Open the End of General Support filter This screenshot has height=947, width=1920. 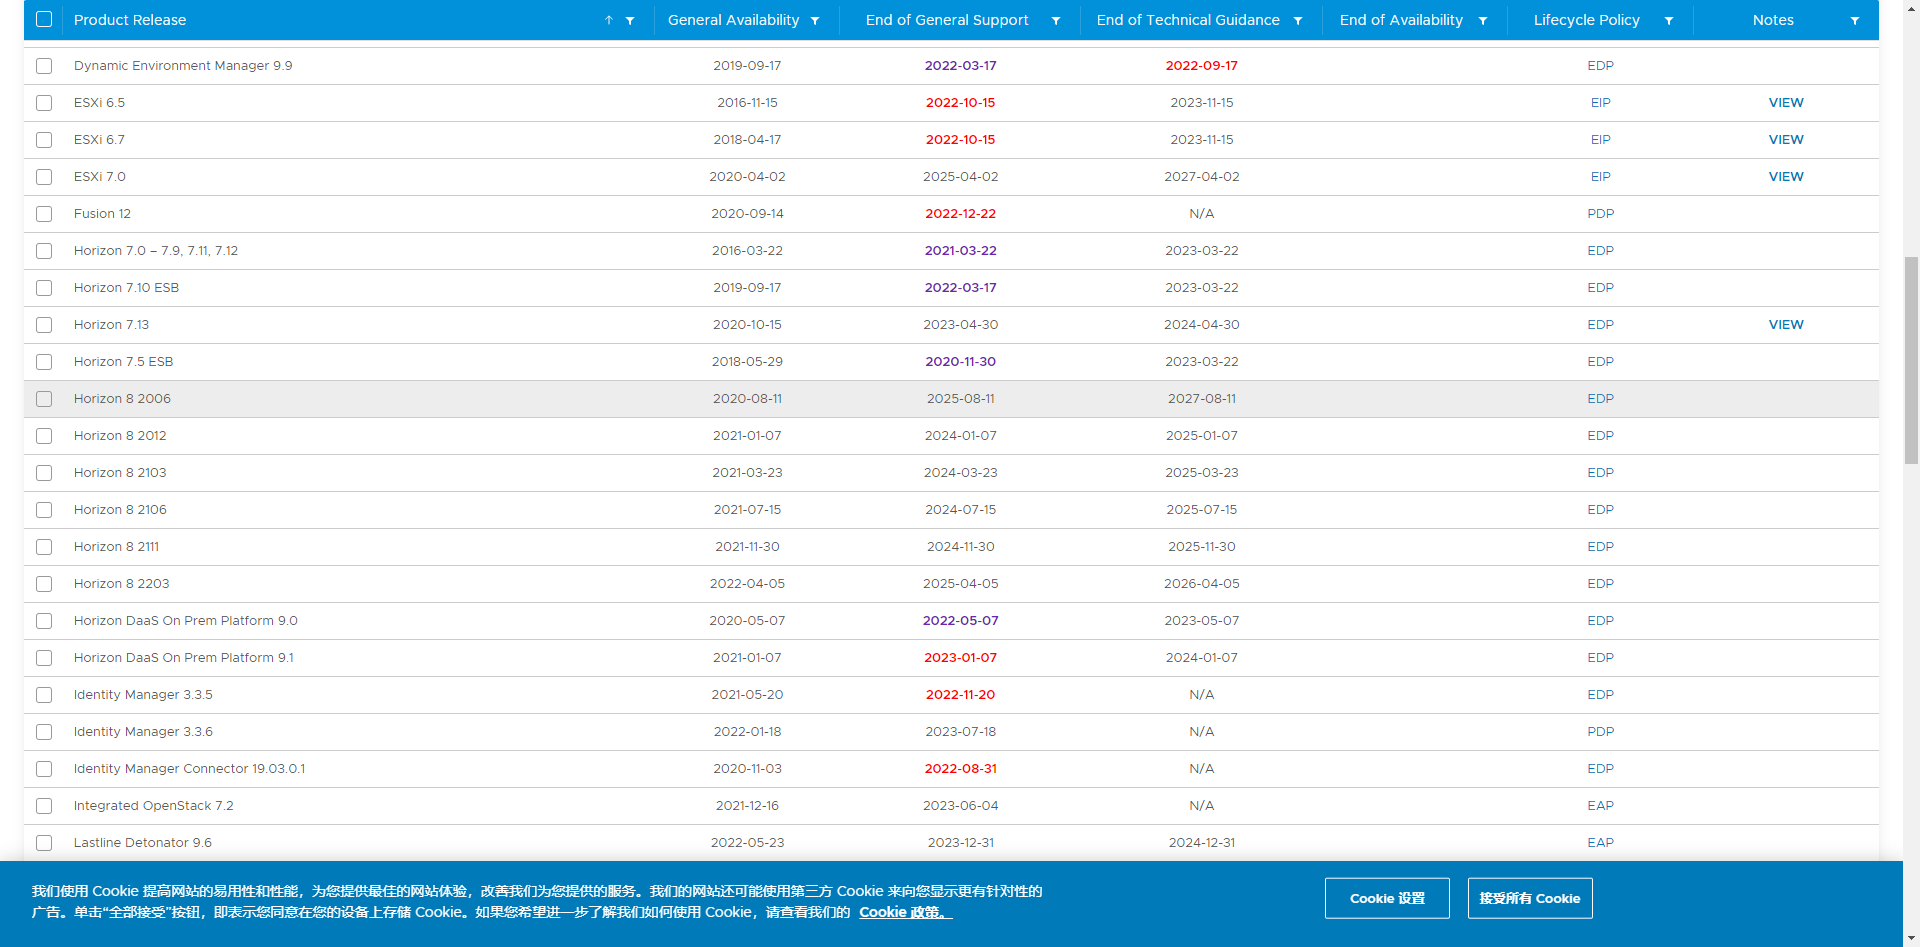coord(1056,20)
